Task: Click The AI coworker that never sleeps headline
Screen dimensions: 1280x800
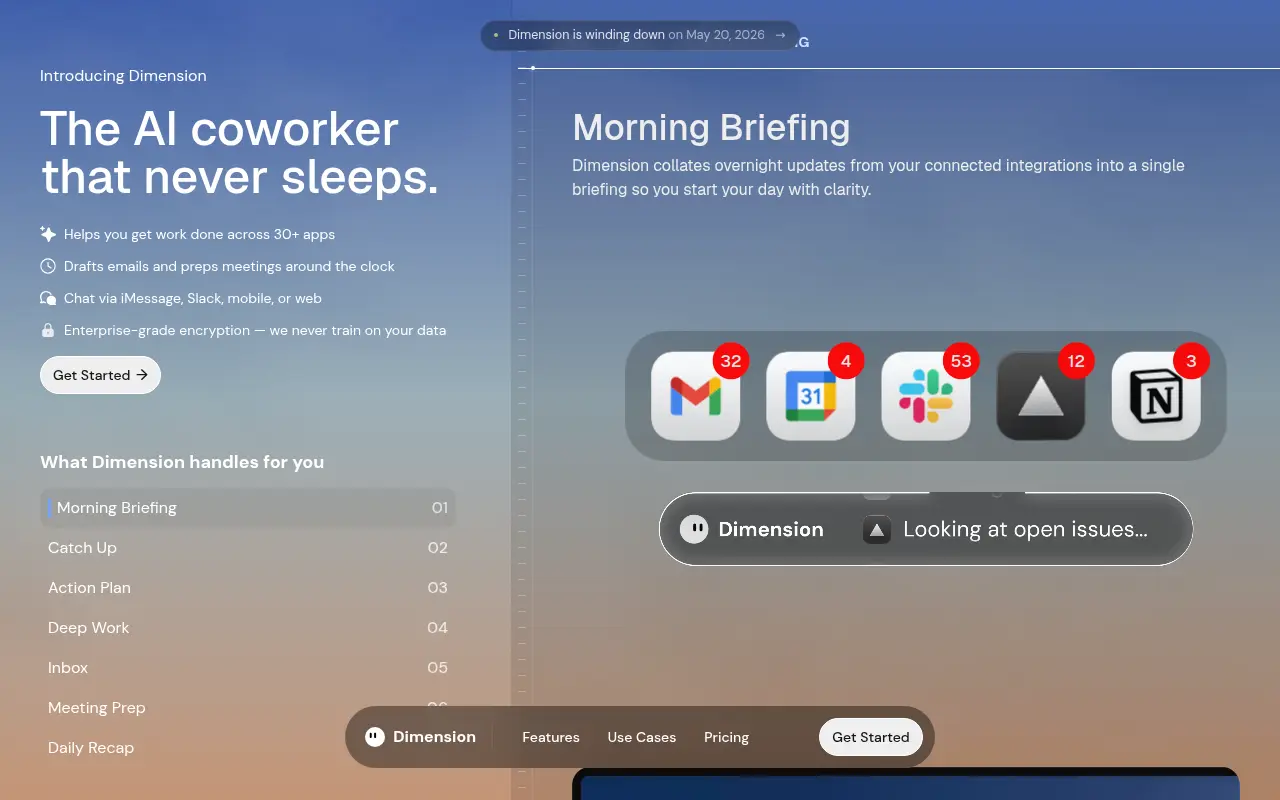Action: point(239,153)
